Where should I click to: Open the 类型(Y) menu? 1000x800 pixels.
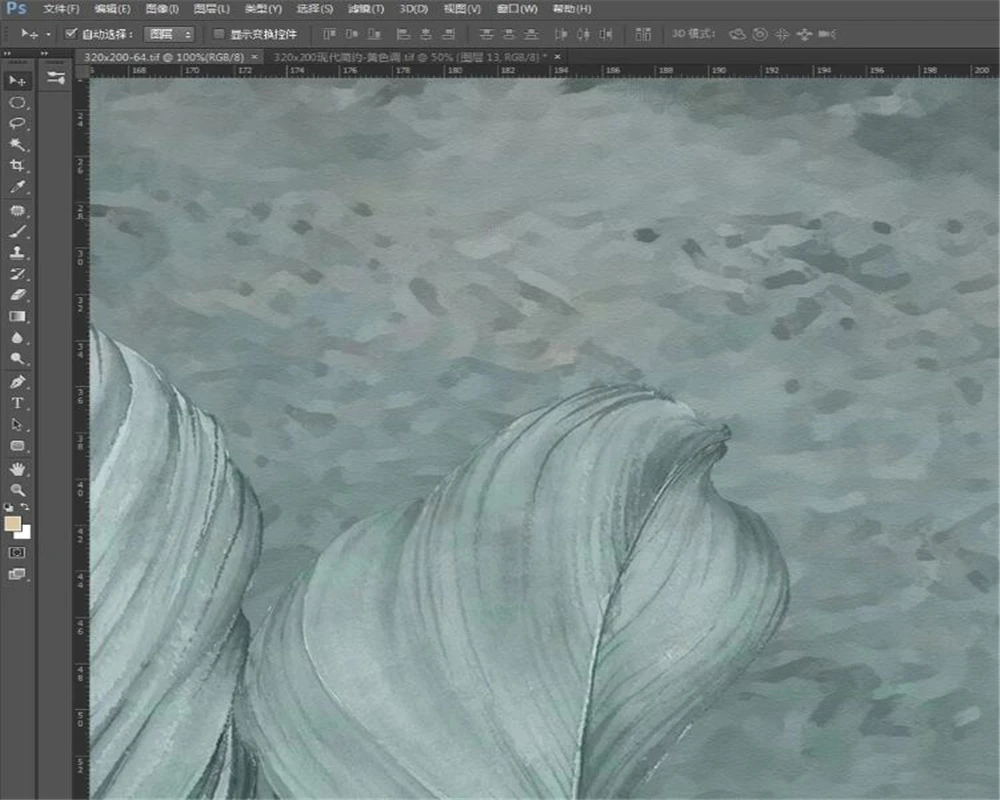263,9
